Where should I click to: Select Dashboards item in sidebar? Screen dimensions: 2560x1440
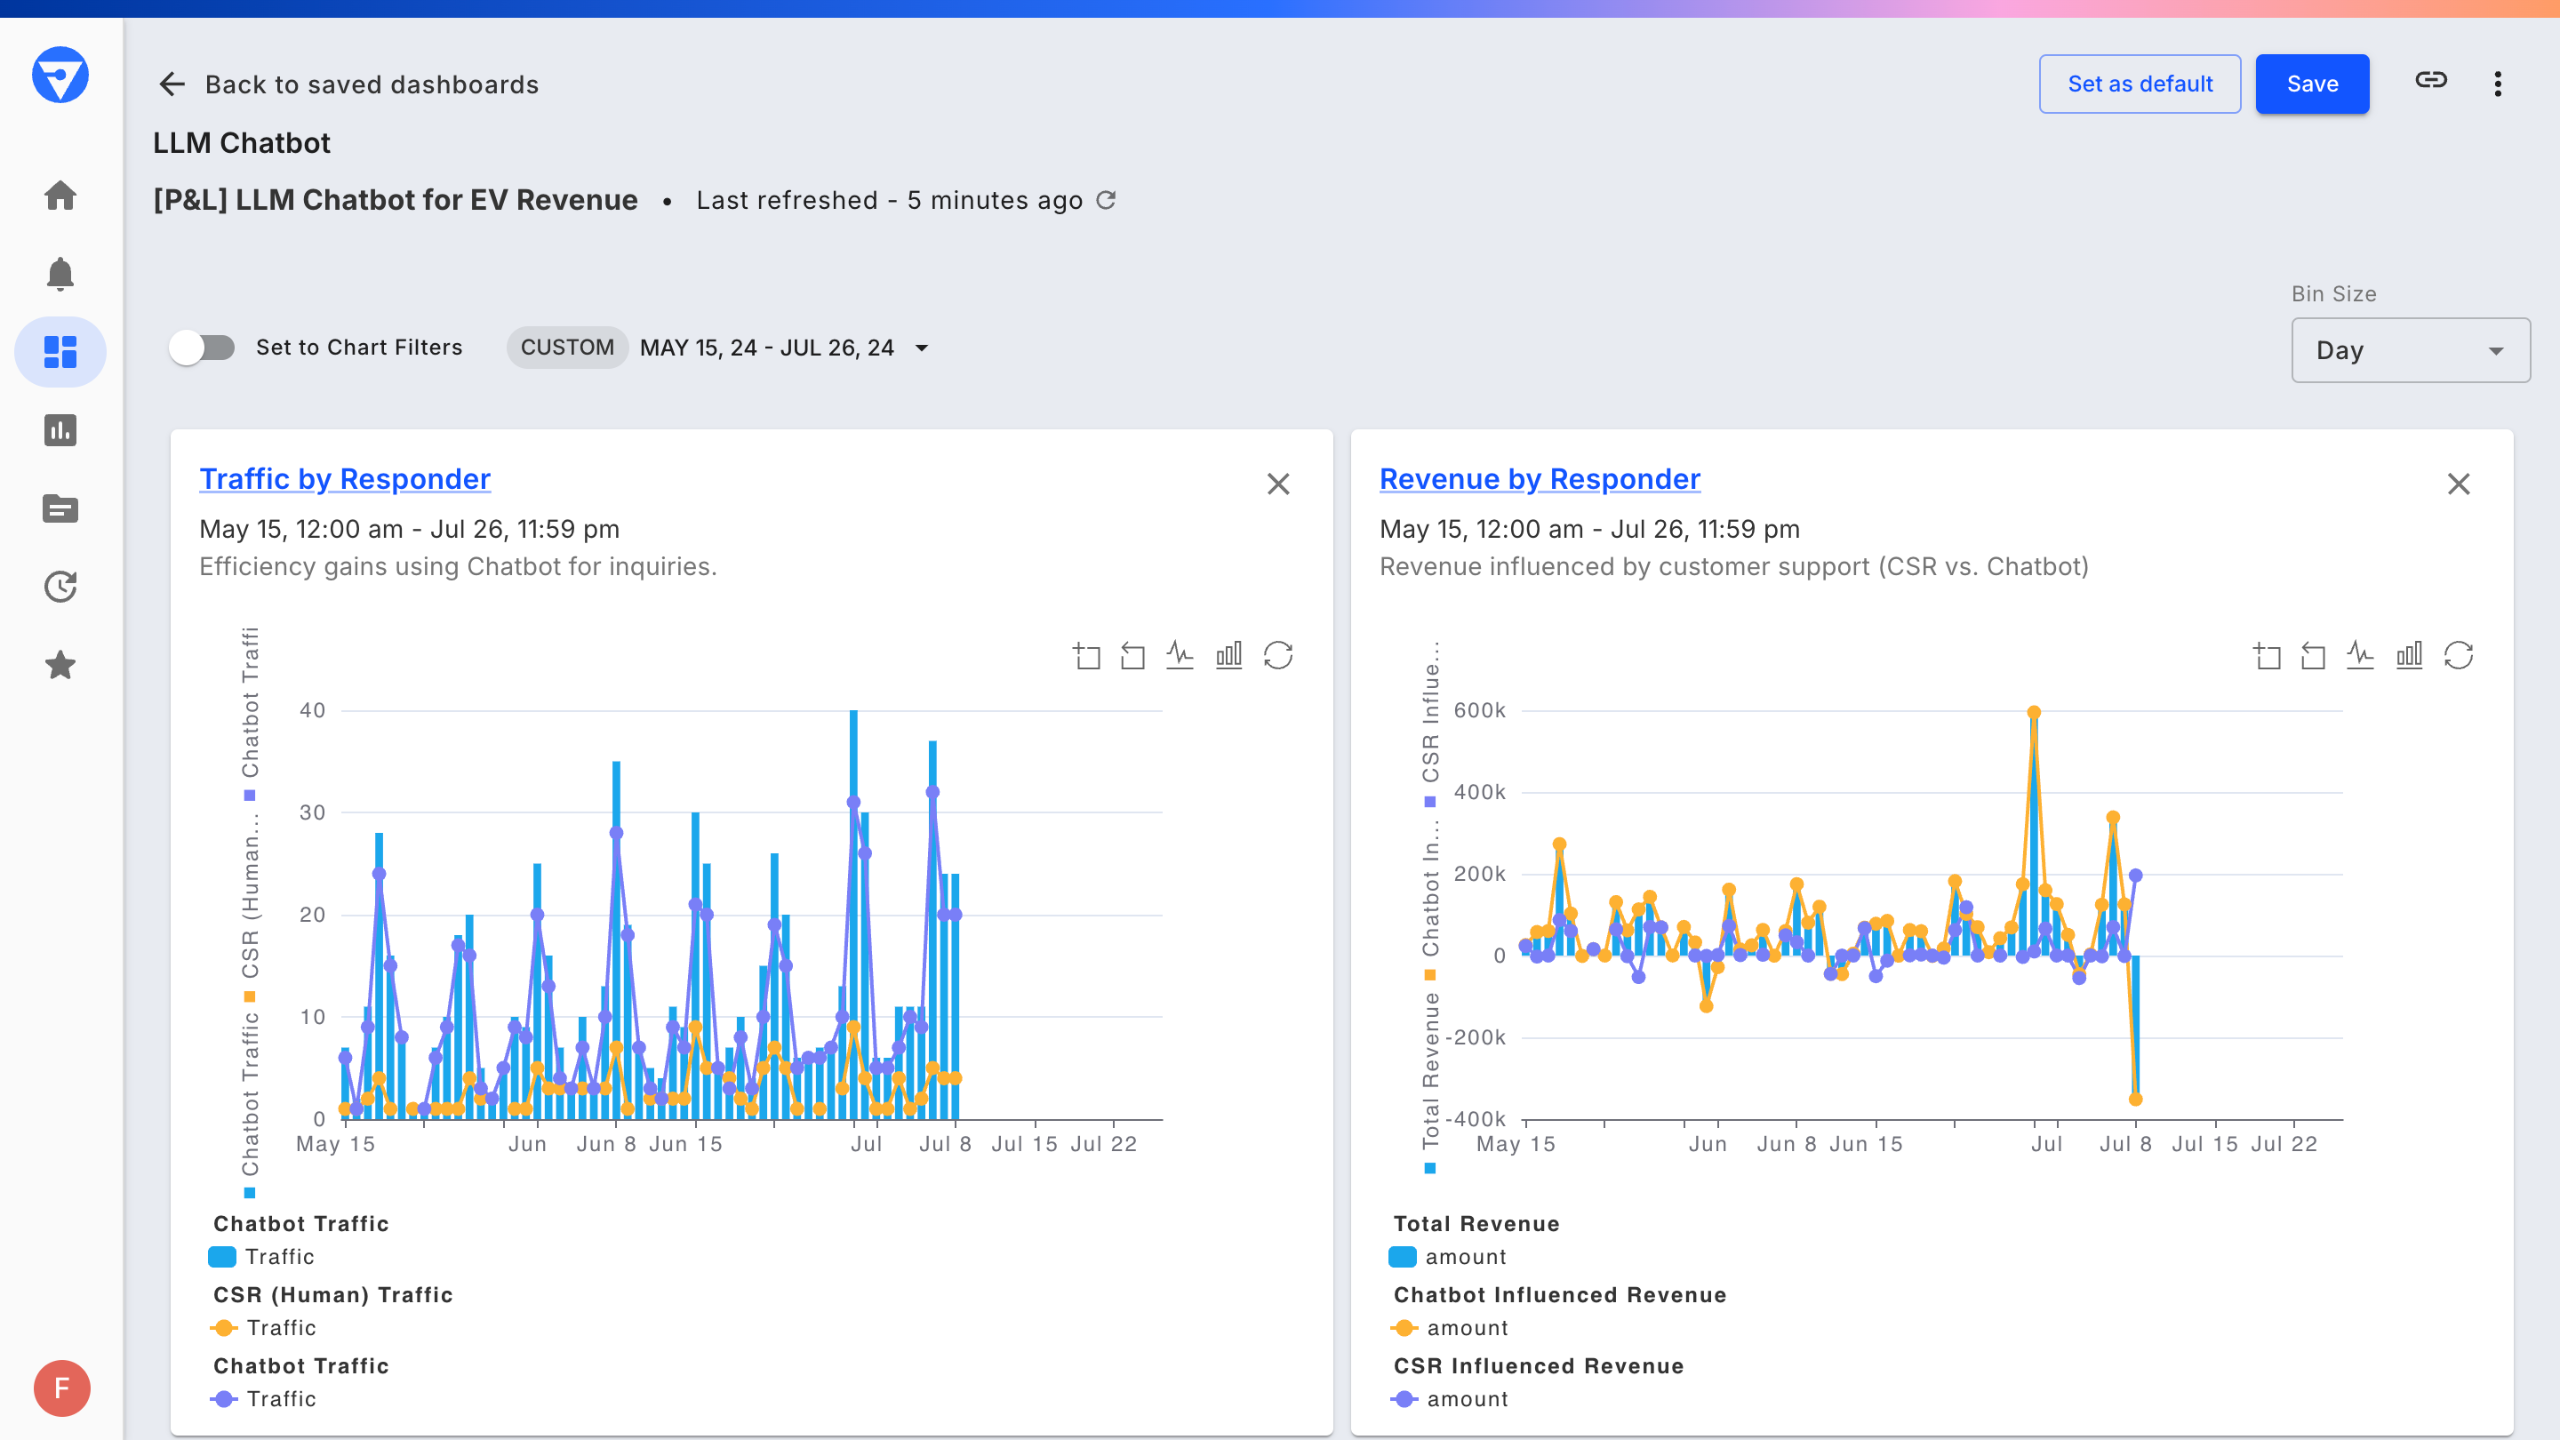[60, 352]
